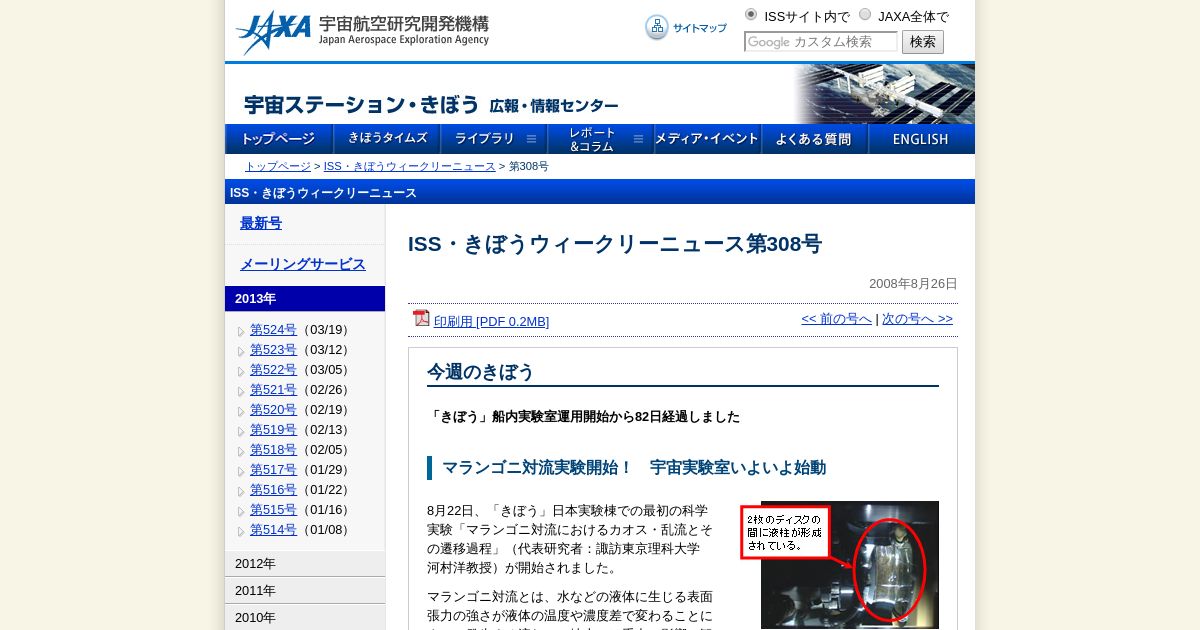Switch to the ENGLISH site
The height and width of the screenshot is (630, 1200).
point(921,139)
